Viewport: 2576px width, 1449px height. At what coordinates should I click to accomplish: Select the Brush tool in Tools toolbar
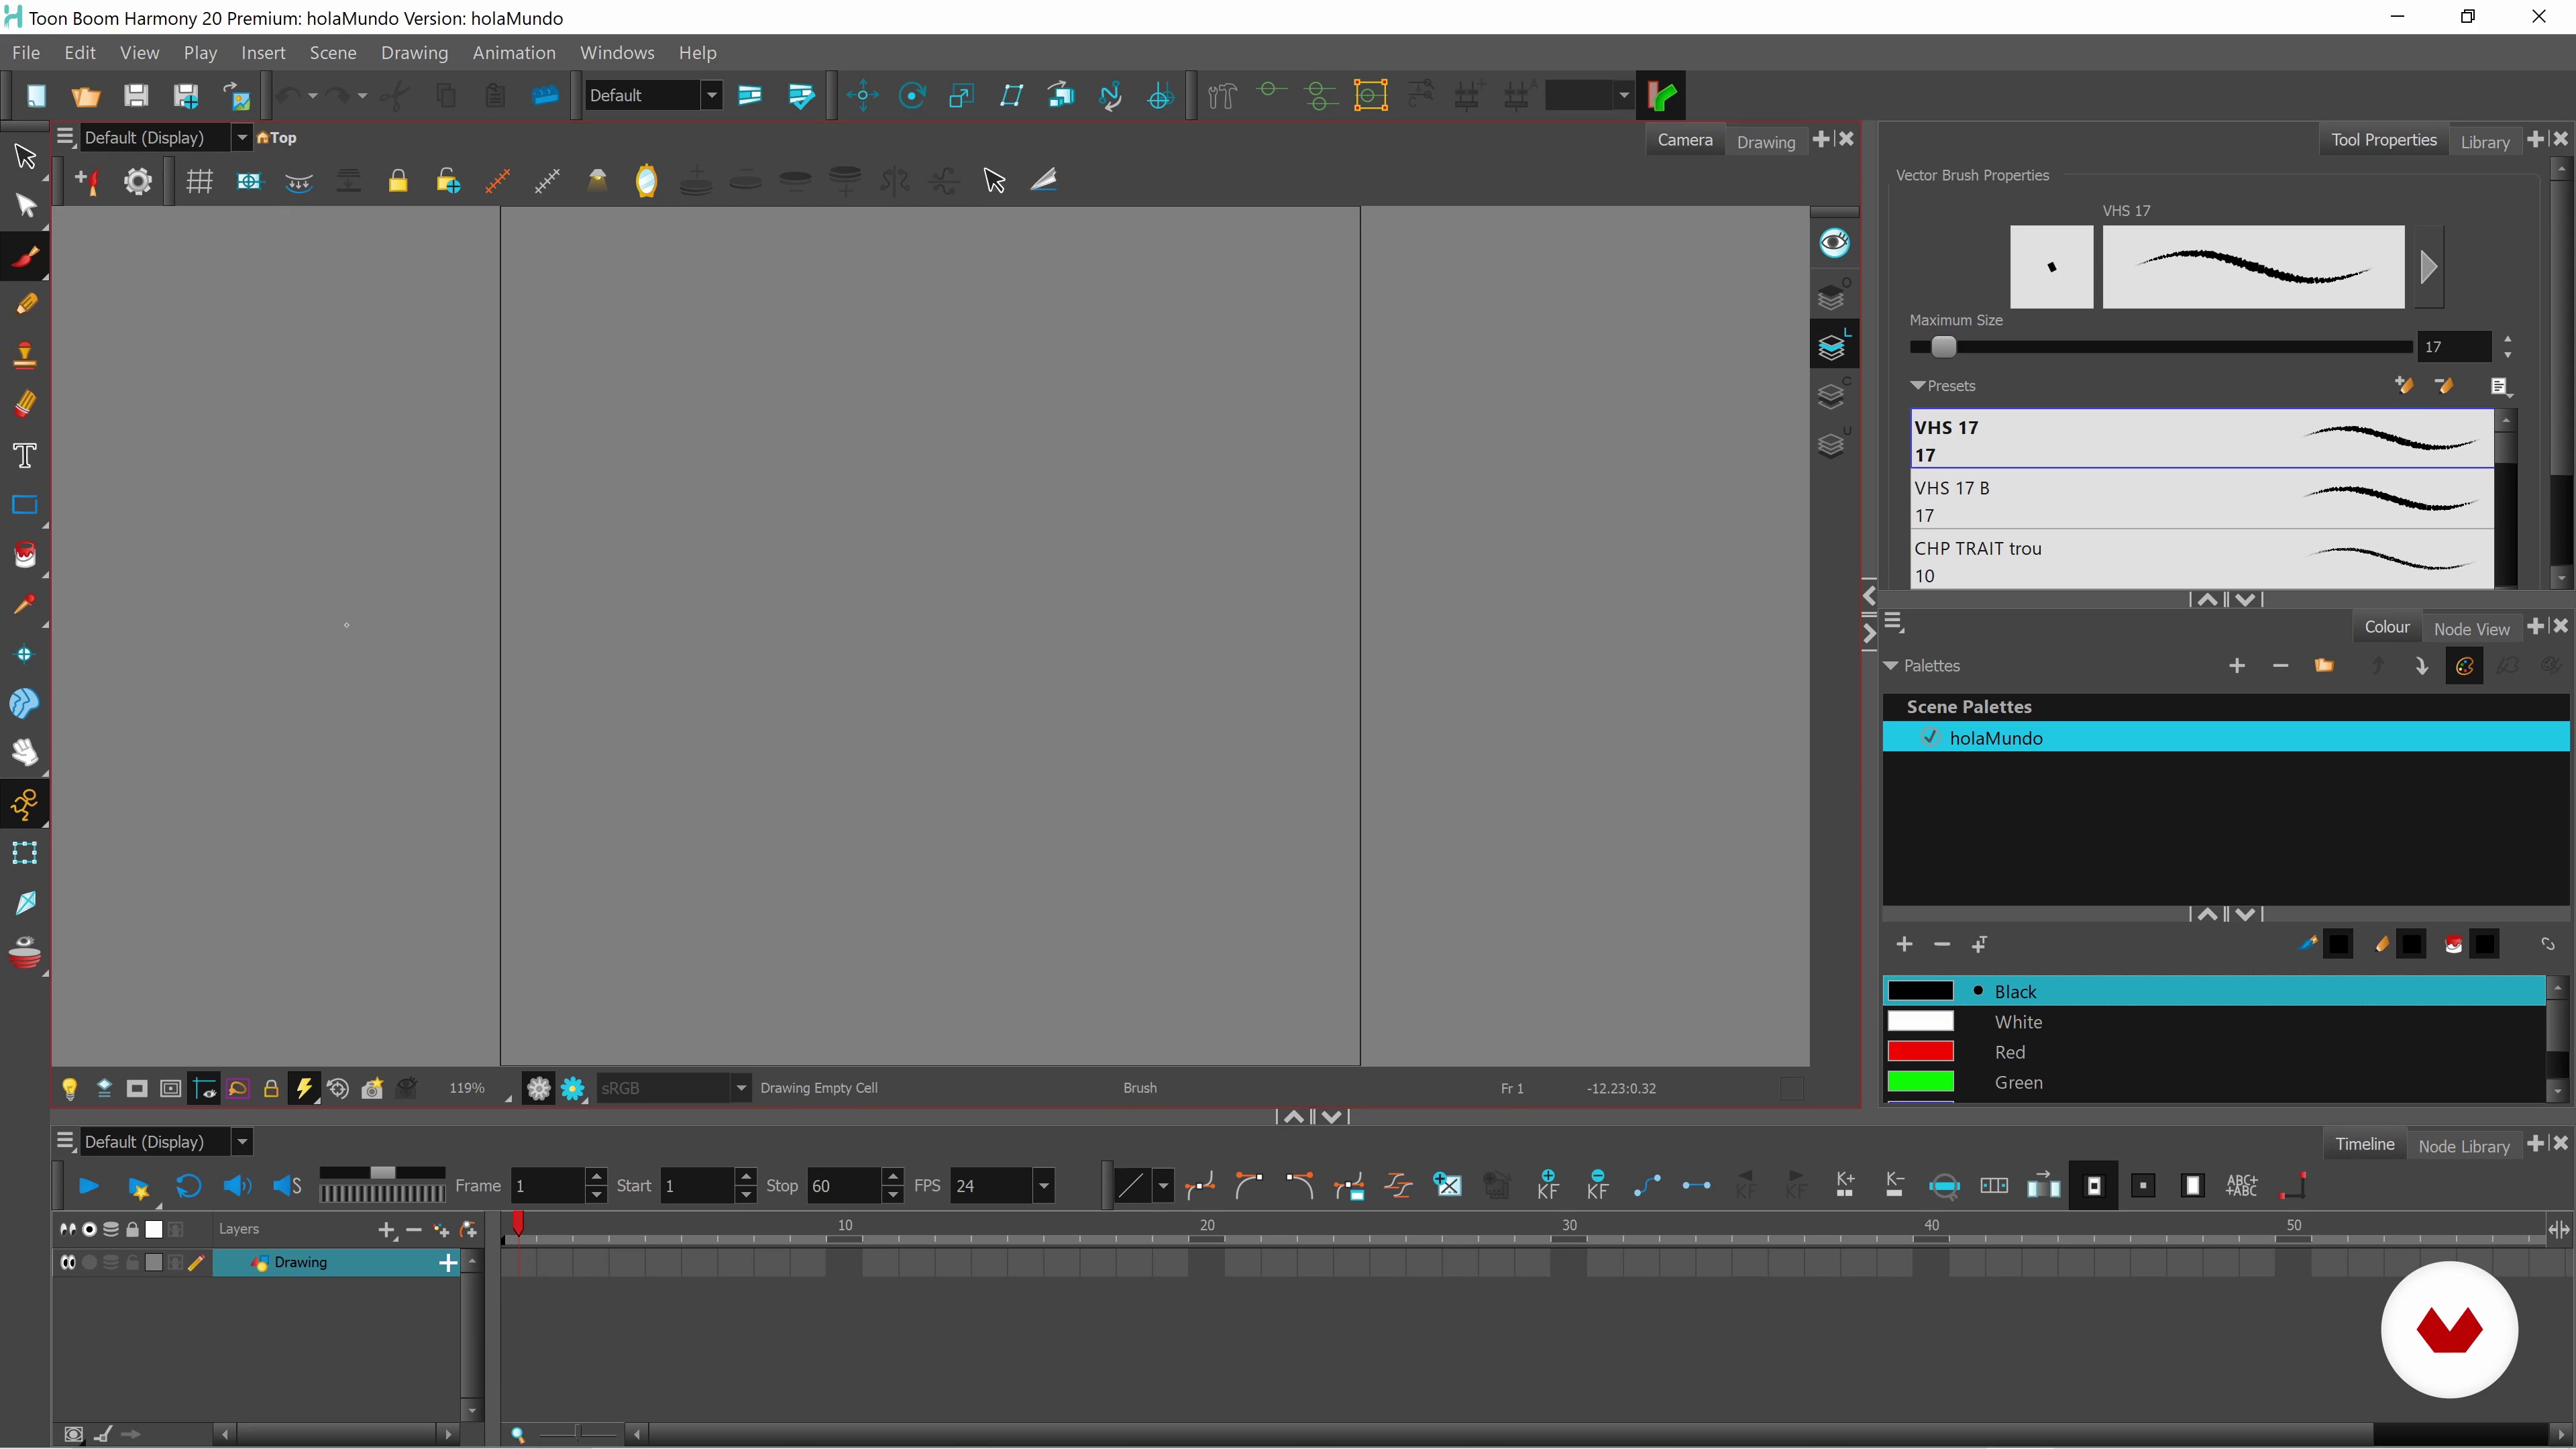tap(25, 256)
